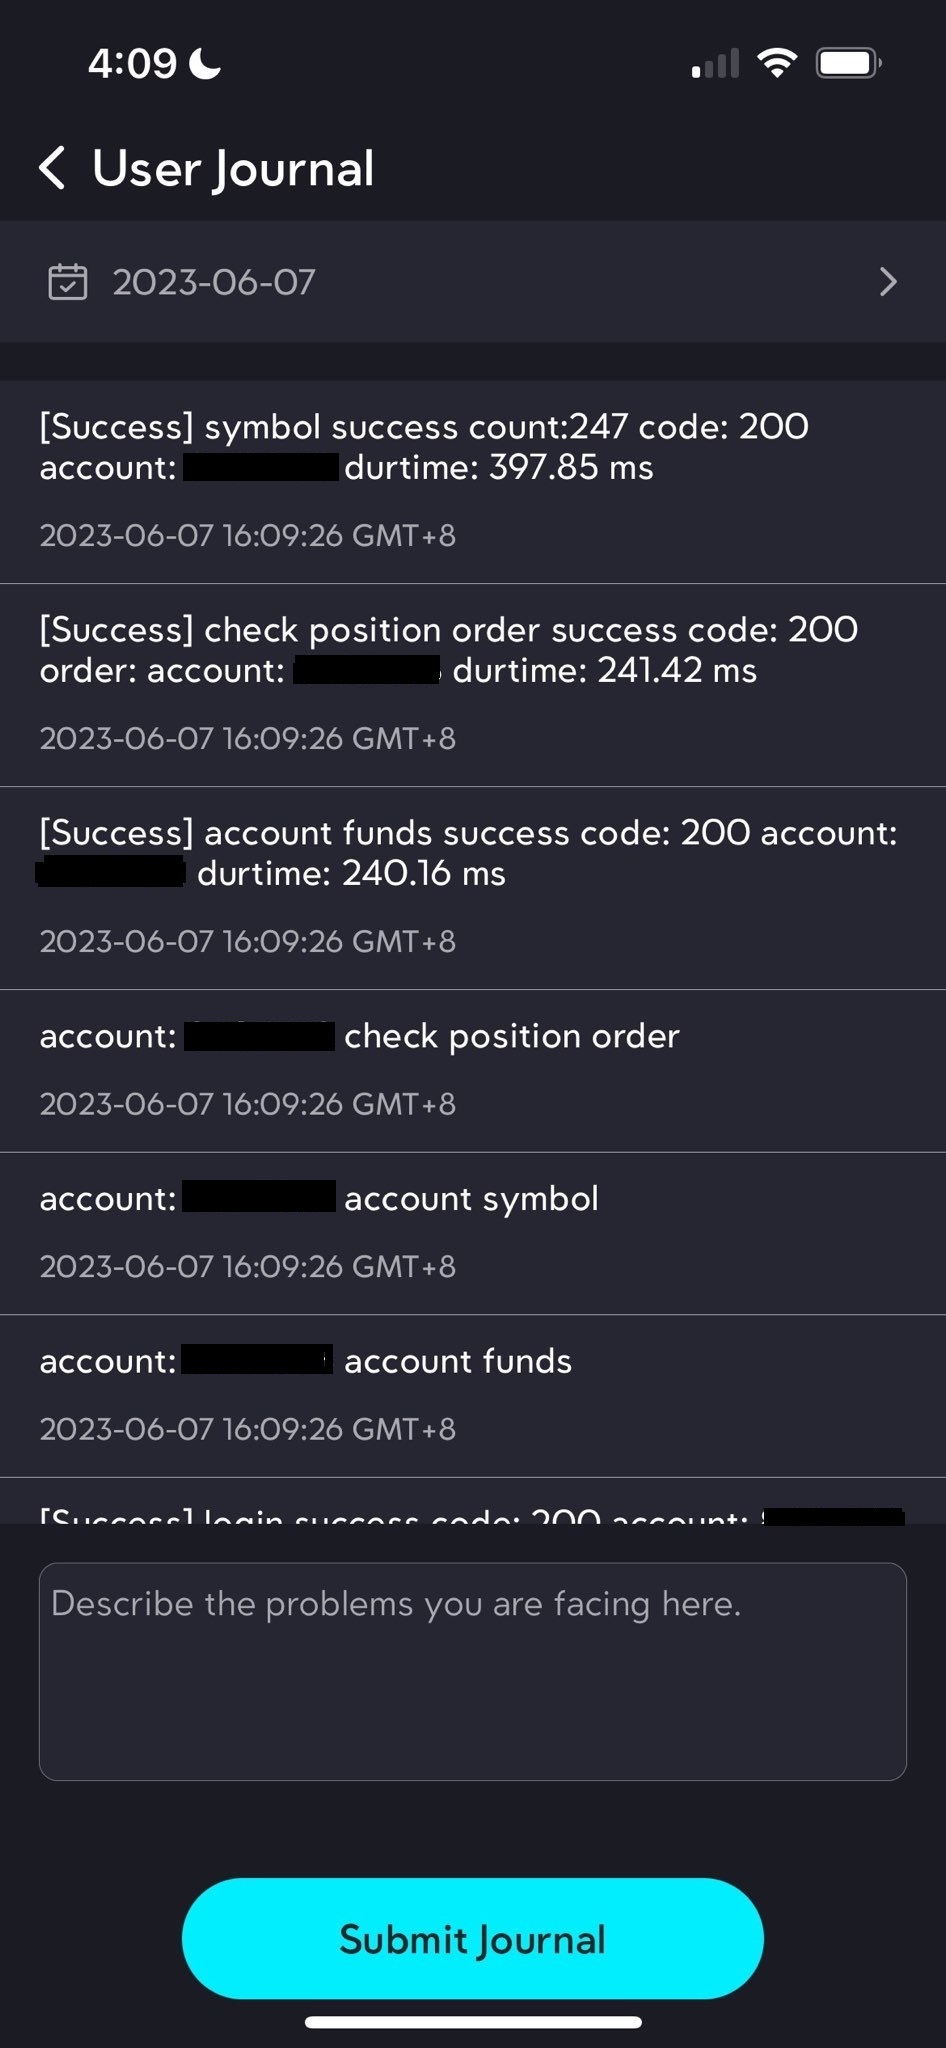Screen dimensions: 946x2048
Task: Open date details via the right chevron
Action: tap(888, 282)
